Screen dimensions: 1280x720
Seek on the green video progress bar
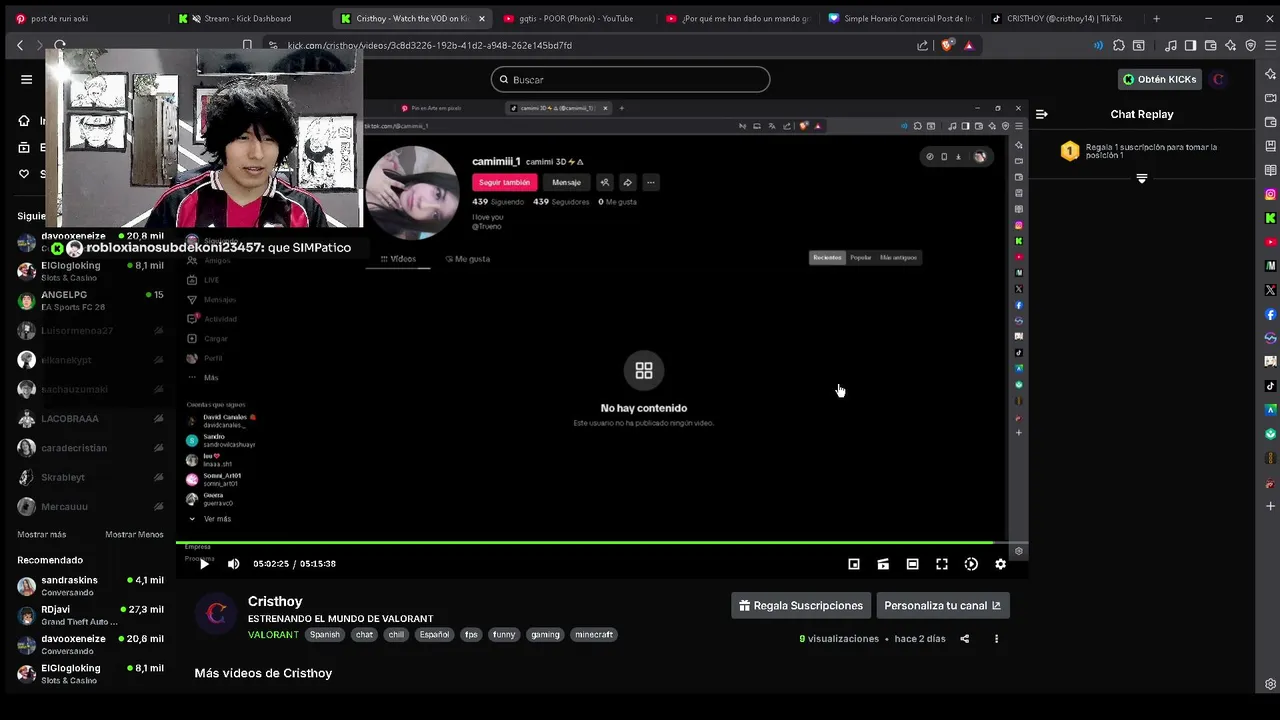tap(602, 543)
